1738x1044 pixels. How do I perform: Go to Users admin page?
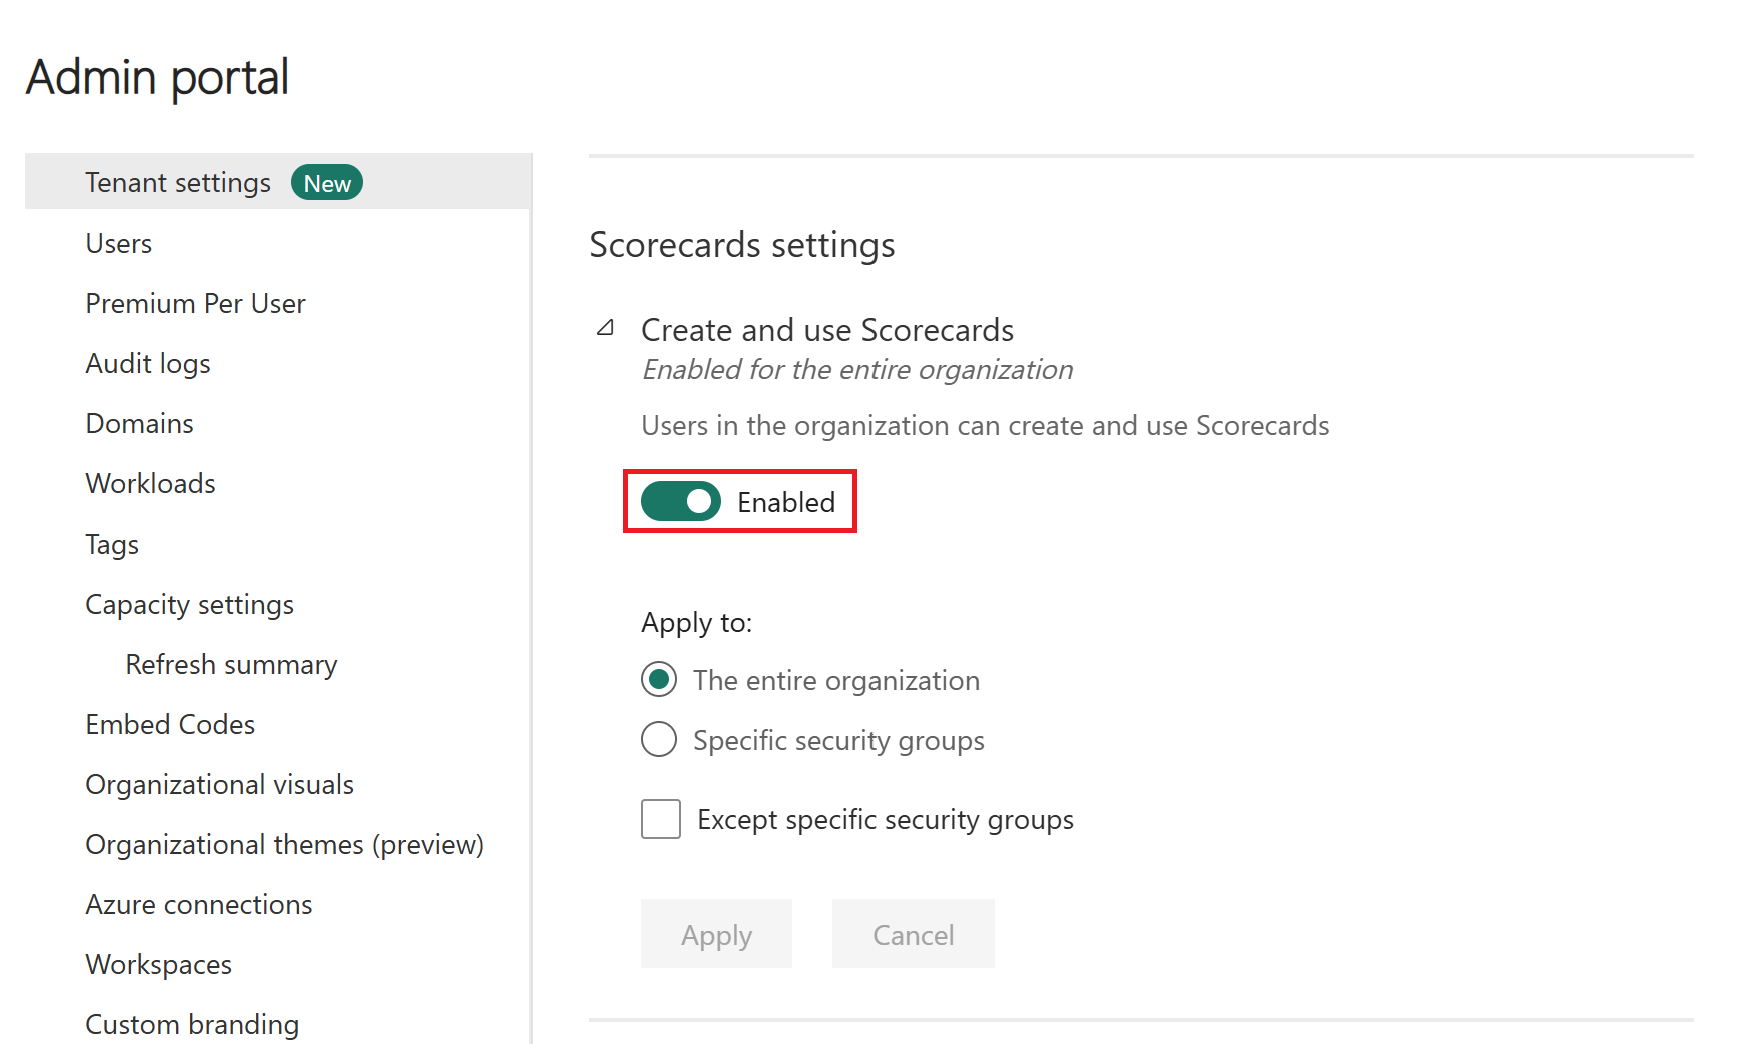coord(119,244)
